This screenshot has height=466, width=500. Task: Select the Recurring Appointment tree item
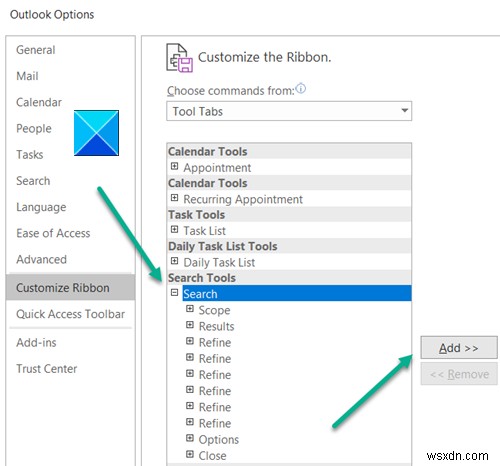coord(243,199)
